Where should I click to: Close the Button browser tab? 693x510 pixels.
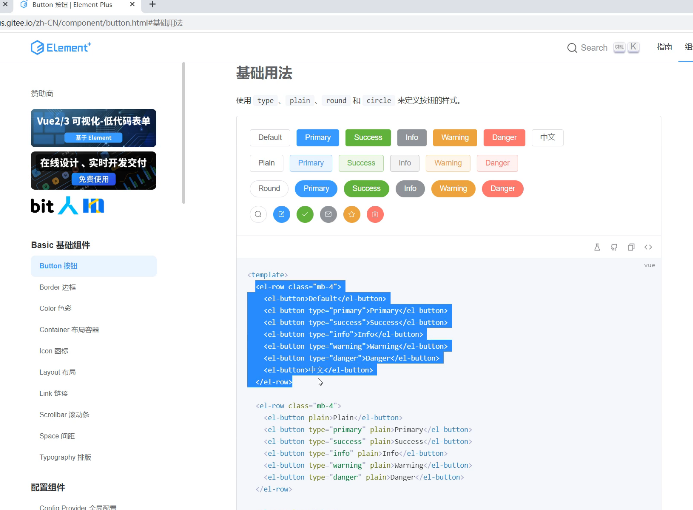132,4
